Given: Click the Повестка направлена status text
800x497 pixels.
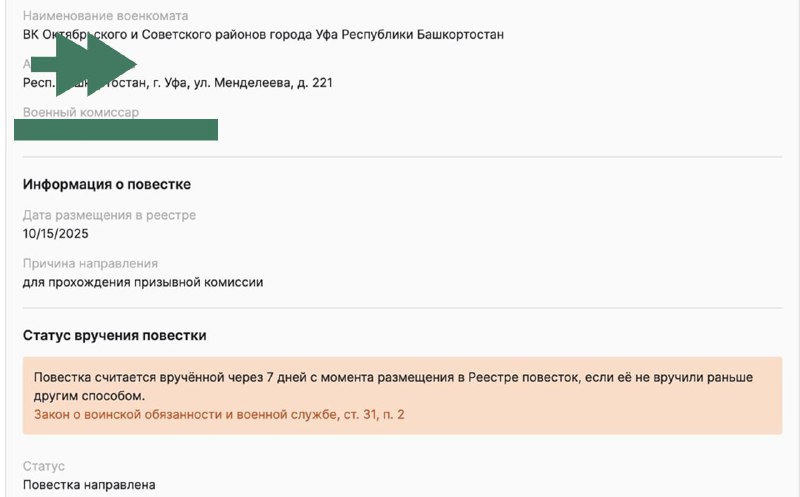Looking at the screenshot, I should click(x=89, y=485).
